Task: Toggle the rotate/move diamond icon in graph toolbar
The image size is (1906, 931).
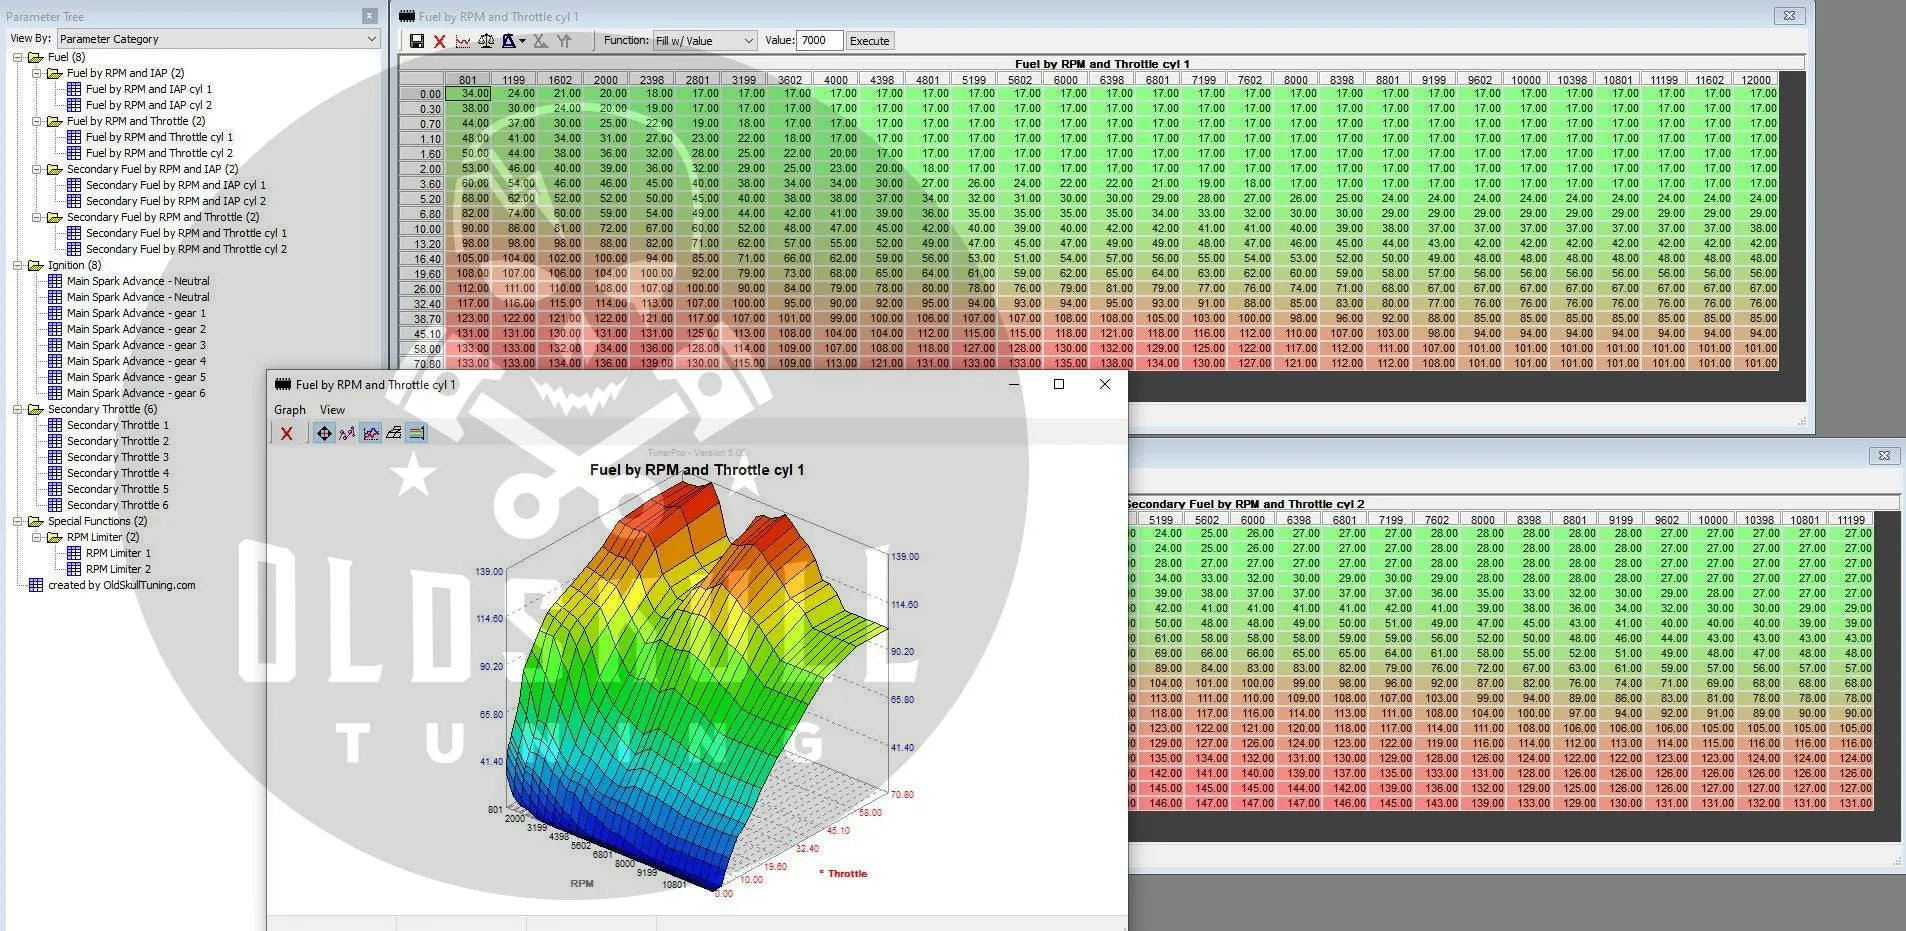Action: 324,433
